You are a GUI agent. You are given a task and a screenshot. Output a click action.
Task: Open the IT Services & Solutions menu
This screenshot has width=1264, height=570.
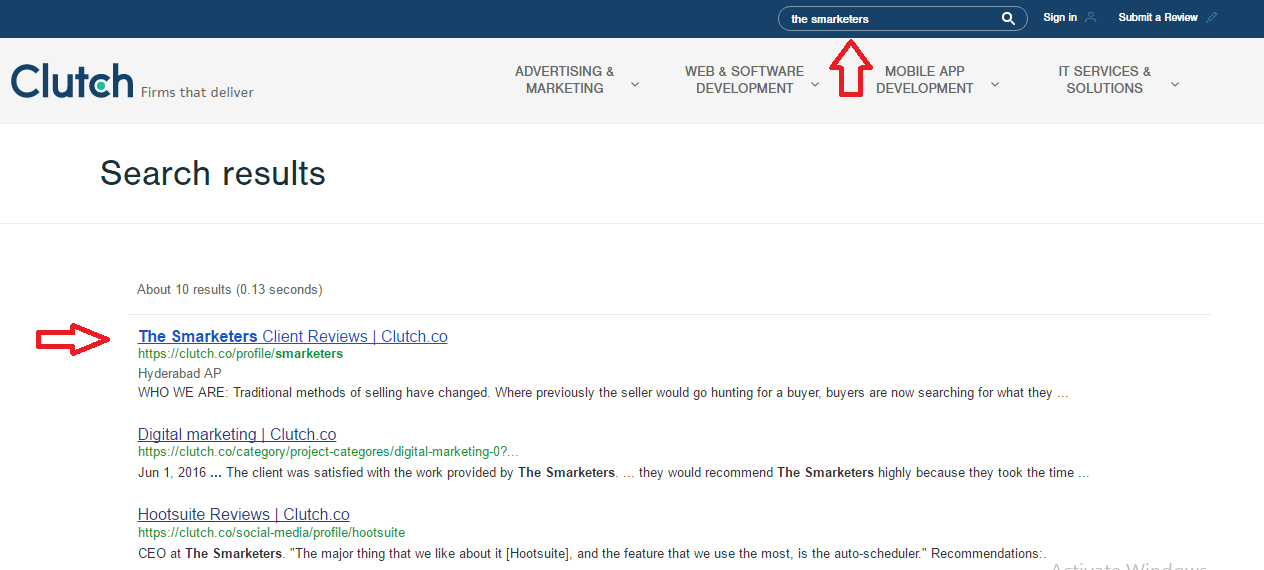tap(1105, 80)
